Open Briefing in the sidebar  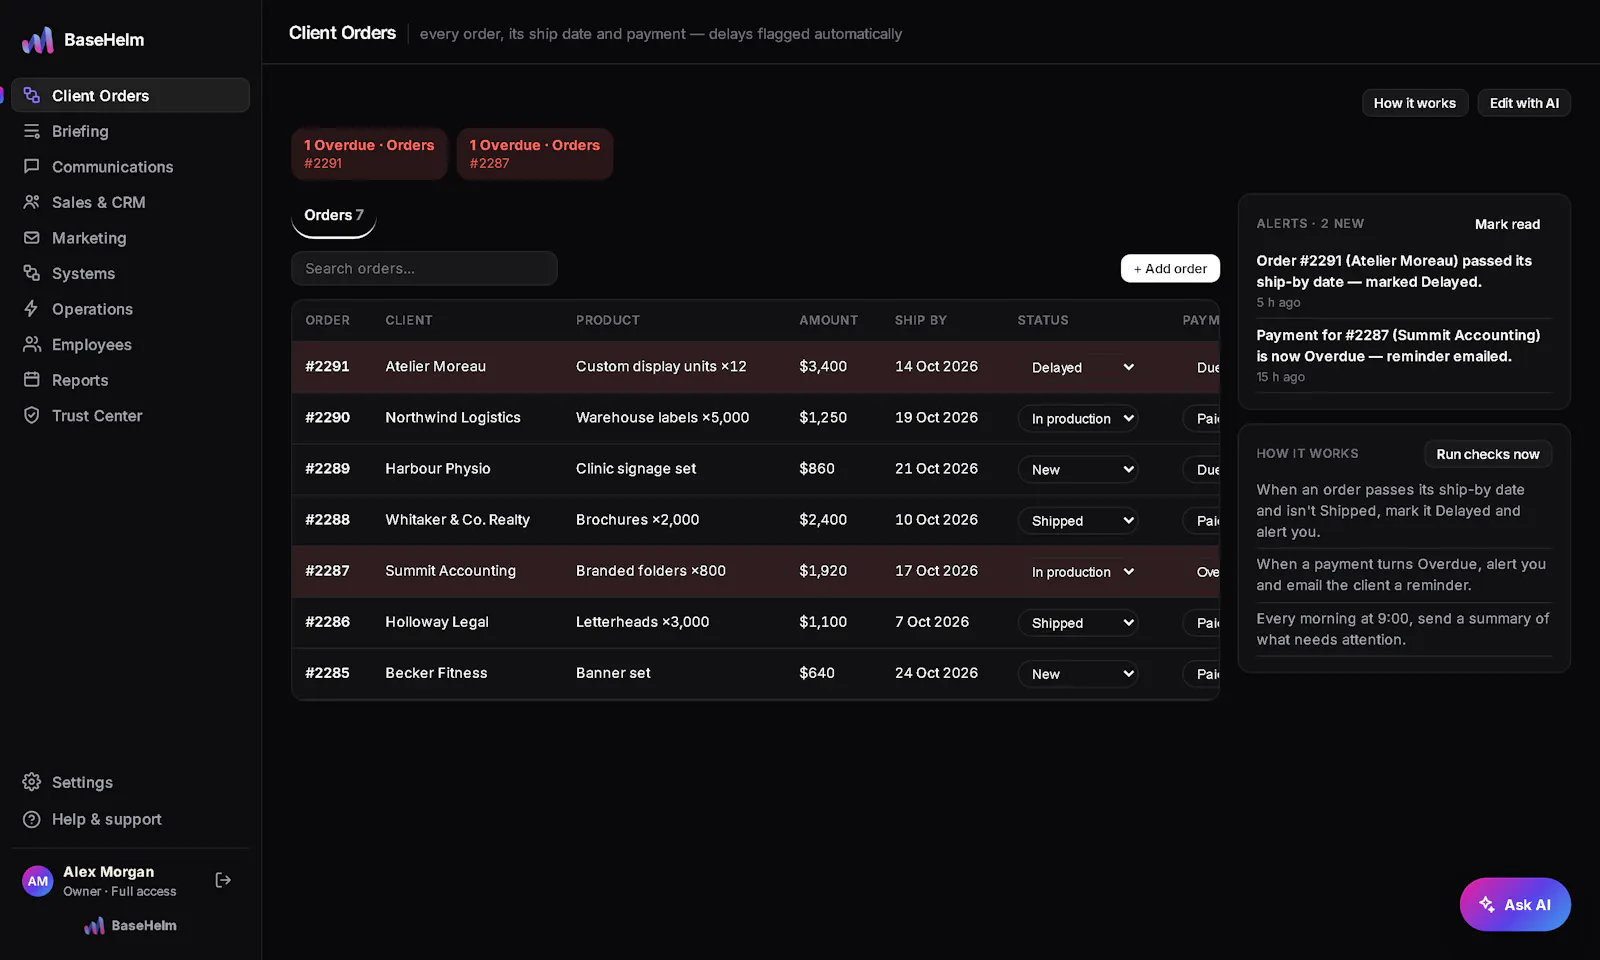(x=130, y=131)
